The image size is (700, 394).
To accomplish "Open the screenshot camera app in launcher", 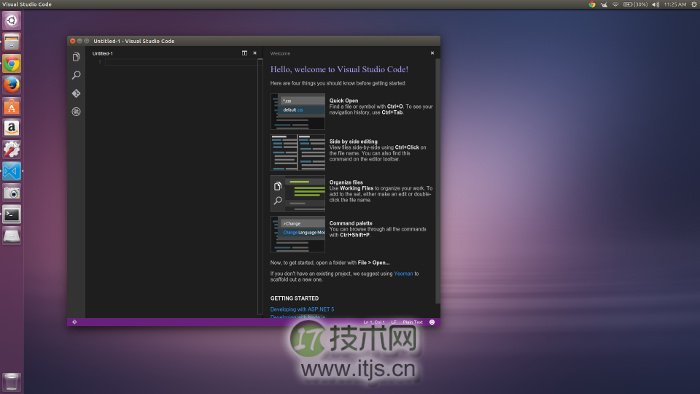I will [x=12, y=193].
